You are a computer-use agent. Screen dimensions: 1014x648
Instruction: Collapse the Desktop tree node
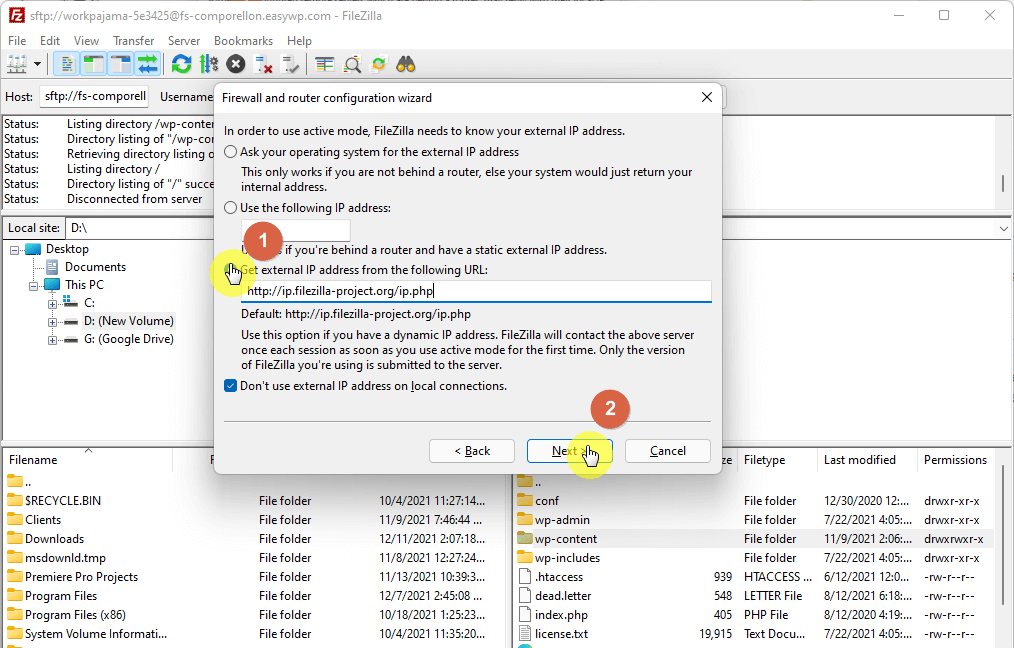(14, 250)
